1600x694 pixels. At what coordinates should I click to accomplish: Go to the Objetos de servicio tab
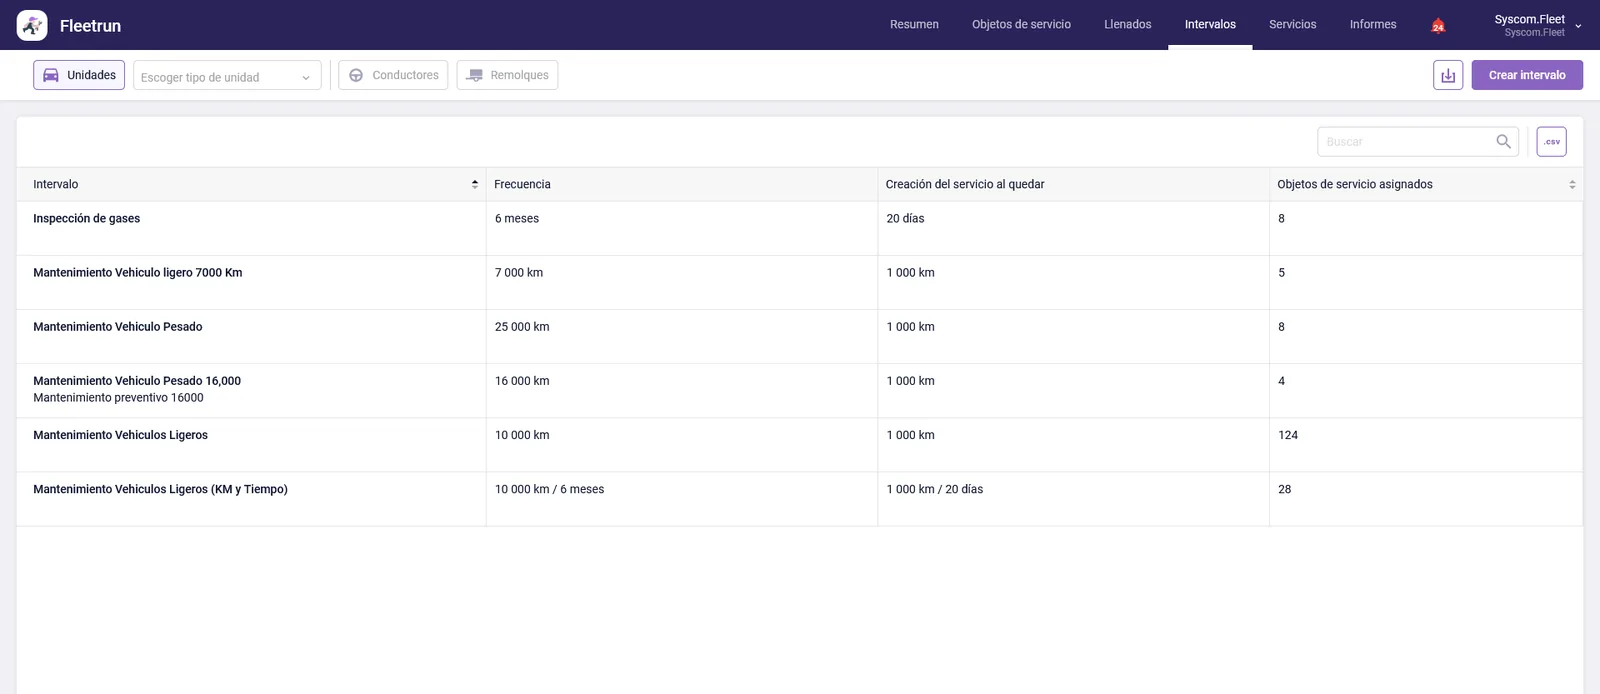point(1021,25)
